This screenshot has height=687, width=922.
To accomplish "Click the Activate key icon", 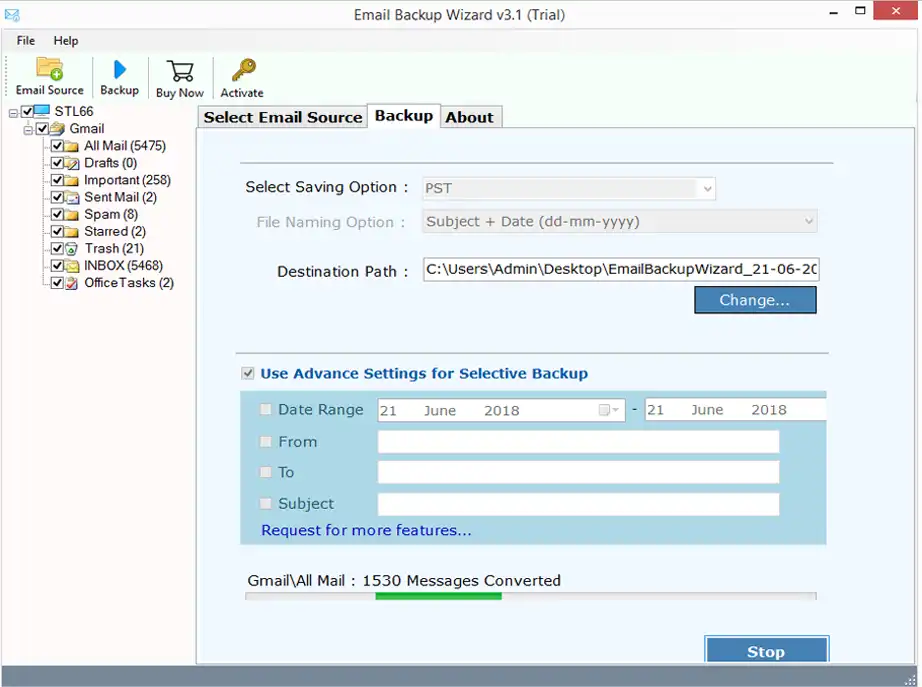I will tap(243, 69).
